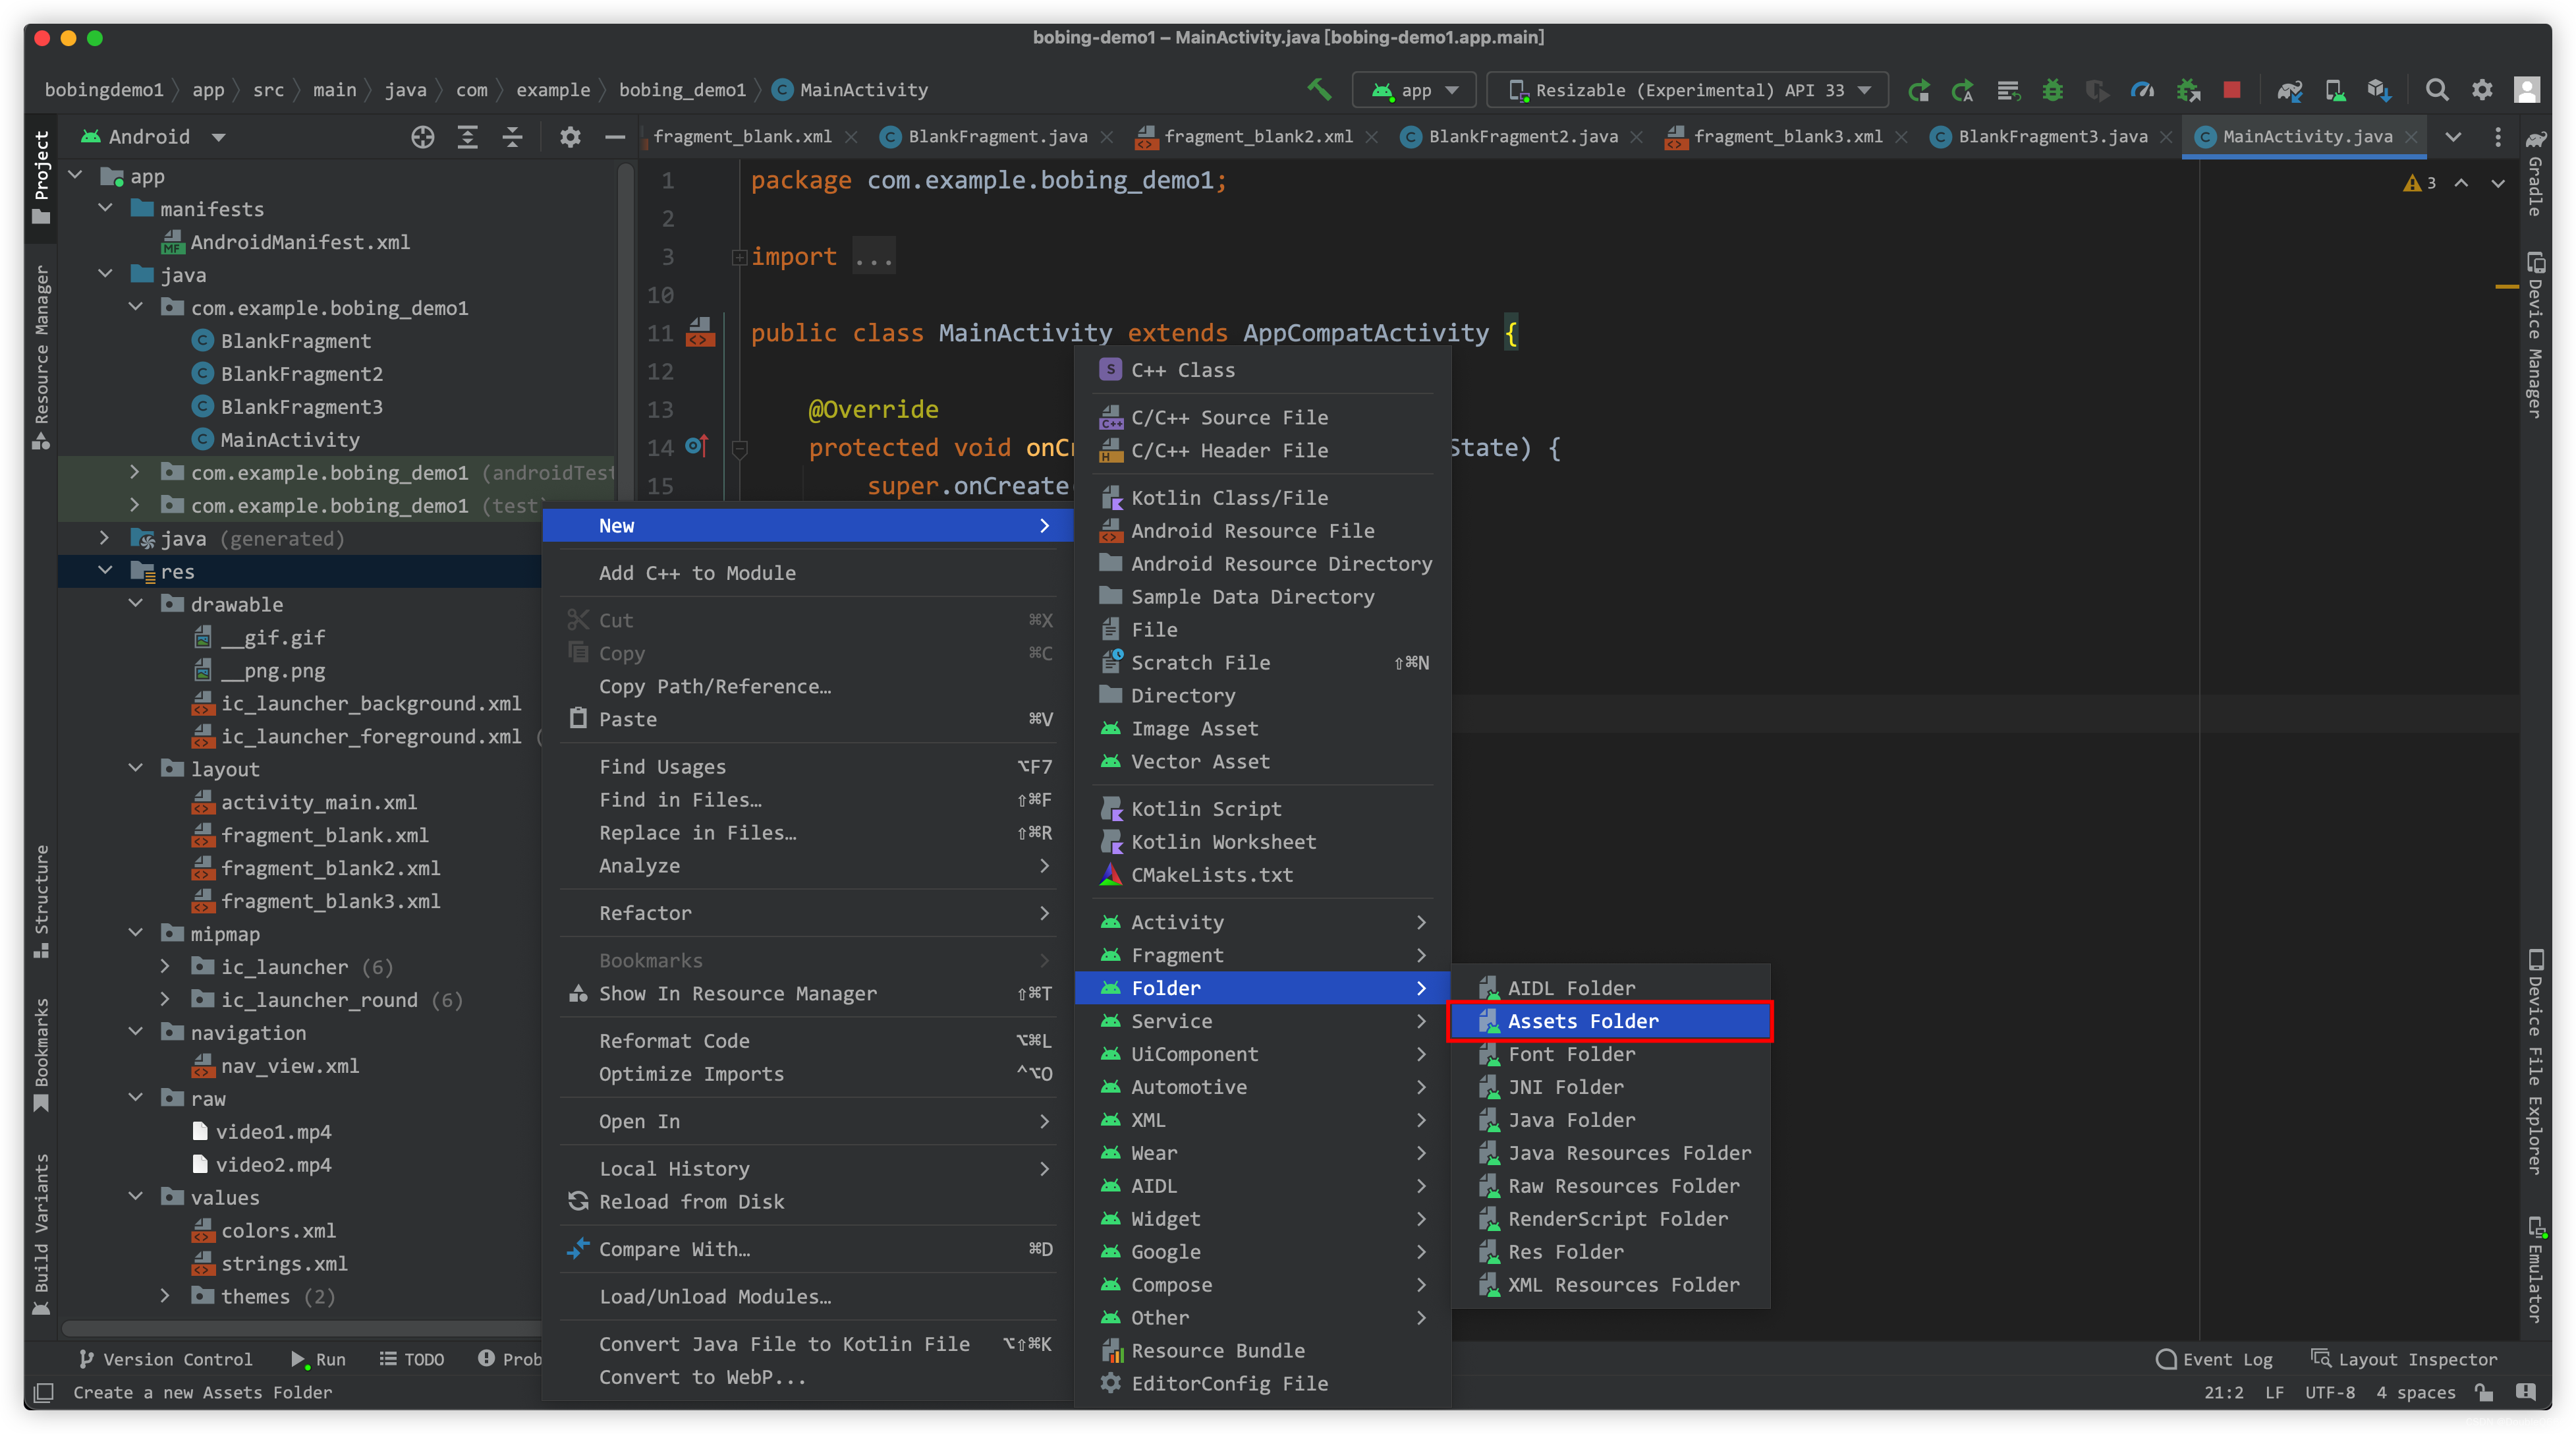This screenshot has width=2576, height=1434.
Task: Open the Event Log button
Action: tap(2214, 1359)
